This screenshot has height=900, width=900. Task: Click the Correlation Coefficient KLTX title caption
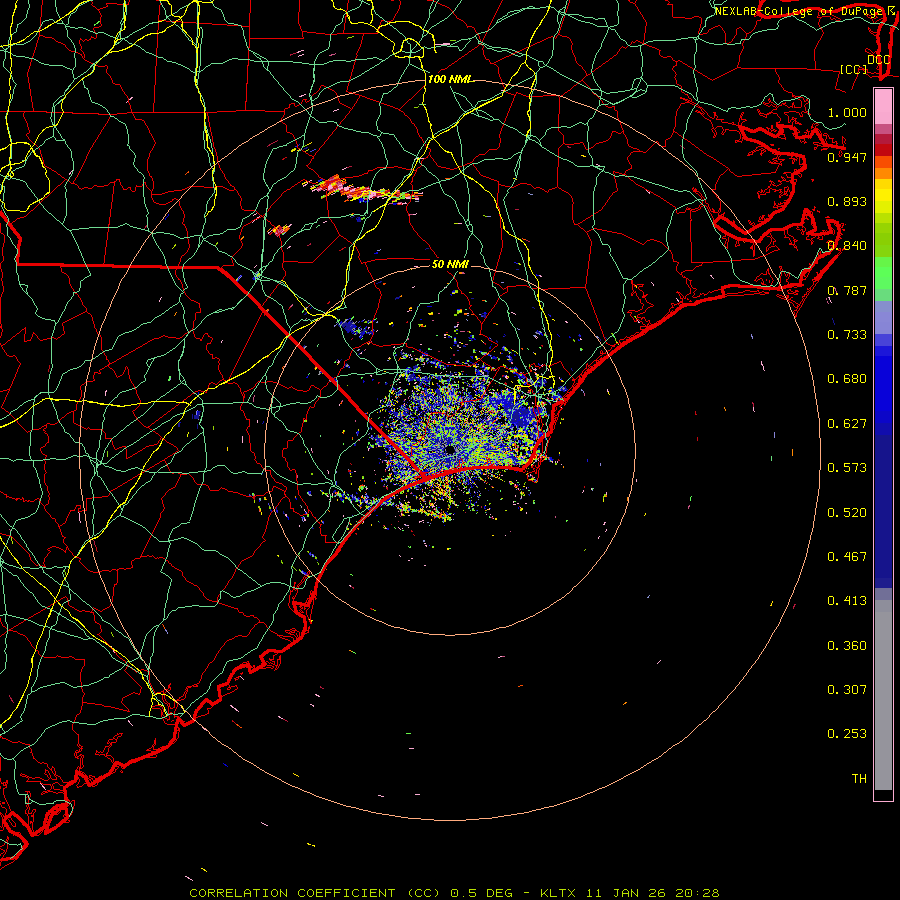[x=454, y=893]
